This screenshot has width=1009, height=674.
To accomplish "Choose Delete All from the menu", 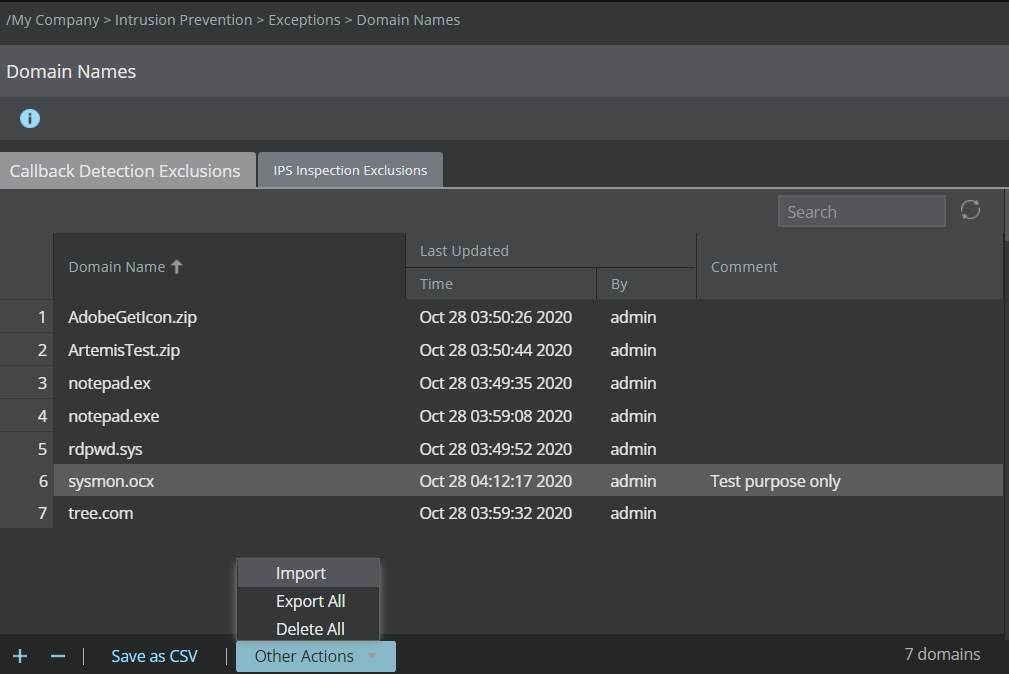I will [308, 628].
